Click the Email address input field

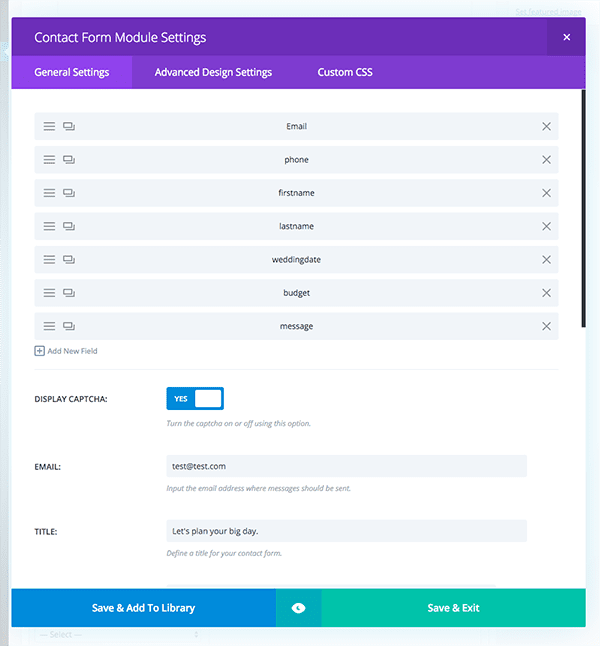click(346, 466)
